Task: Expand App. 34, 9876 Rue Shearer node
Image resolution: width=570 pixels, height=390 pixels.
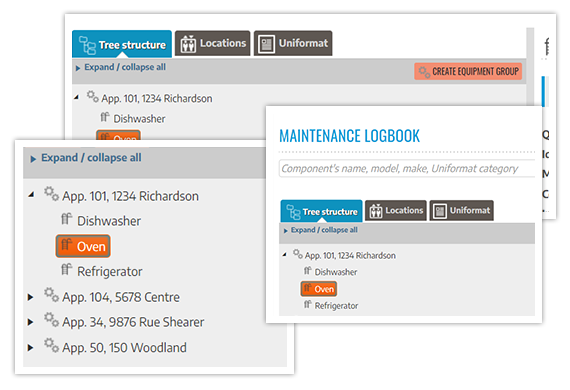Action: [x=31, y=322]
